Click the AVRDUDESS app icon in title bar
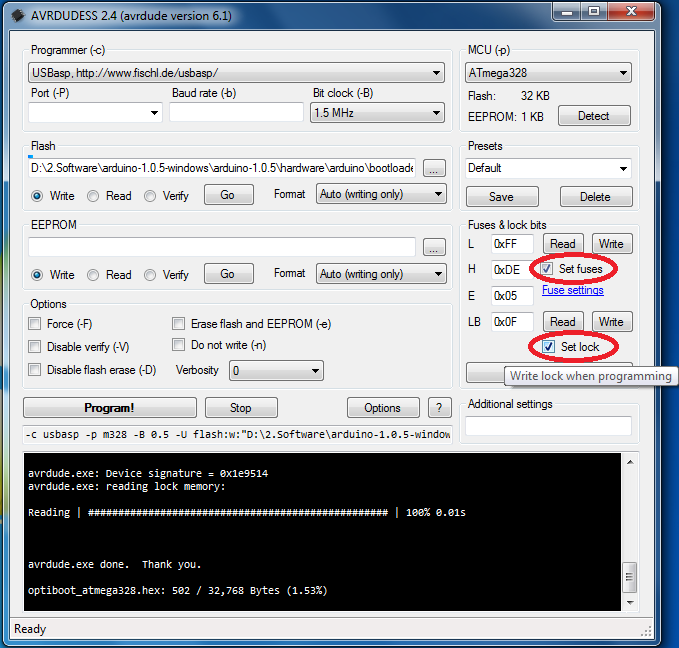The height and width of the screenshot is (648, 679). point(18,16)
